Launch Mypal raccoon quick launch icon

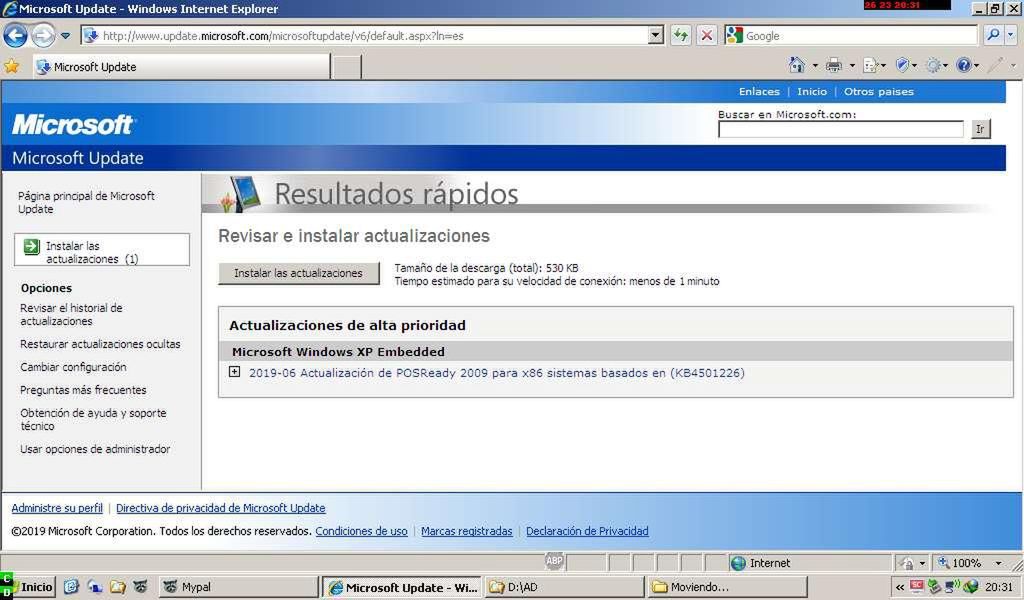[140, 586]
